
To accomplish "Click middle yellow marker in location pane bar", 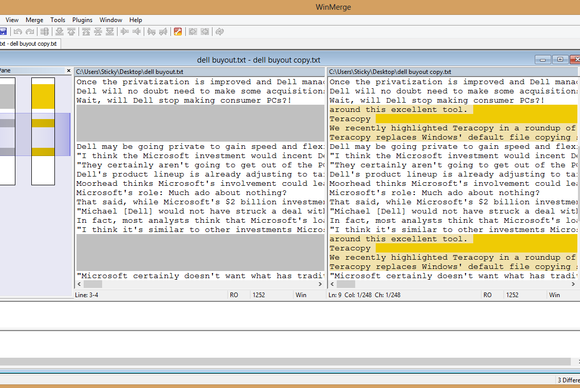I will pyautogui.click(x=43, y=123).
